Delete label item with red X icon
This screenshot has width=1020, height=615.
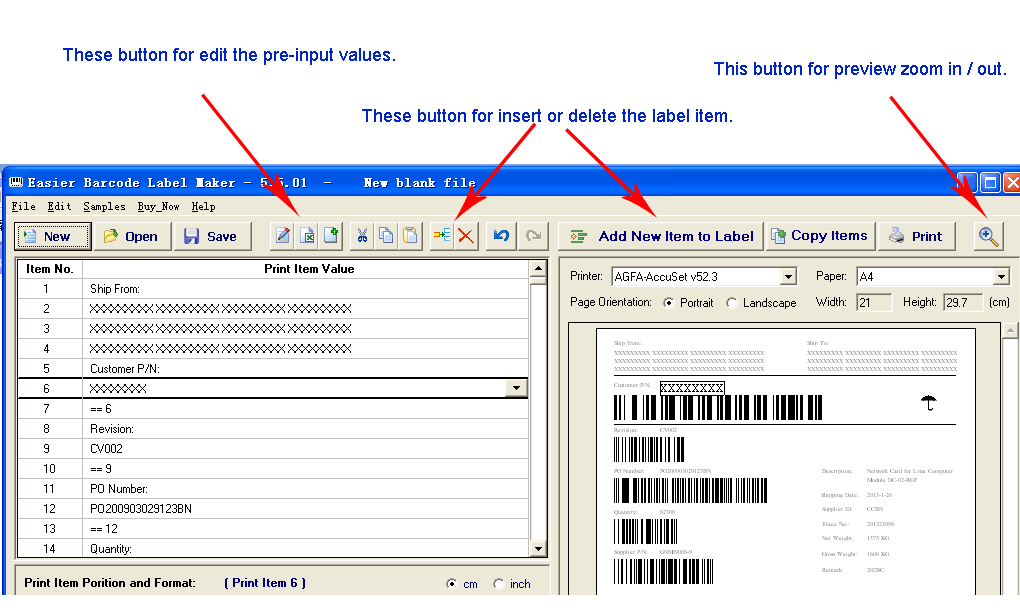coord(466,236)
